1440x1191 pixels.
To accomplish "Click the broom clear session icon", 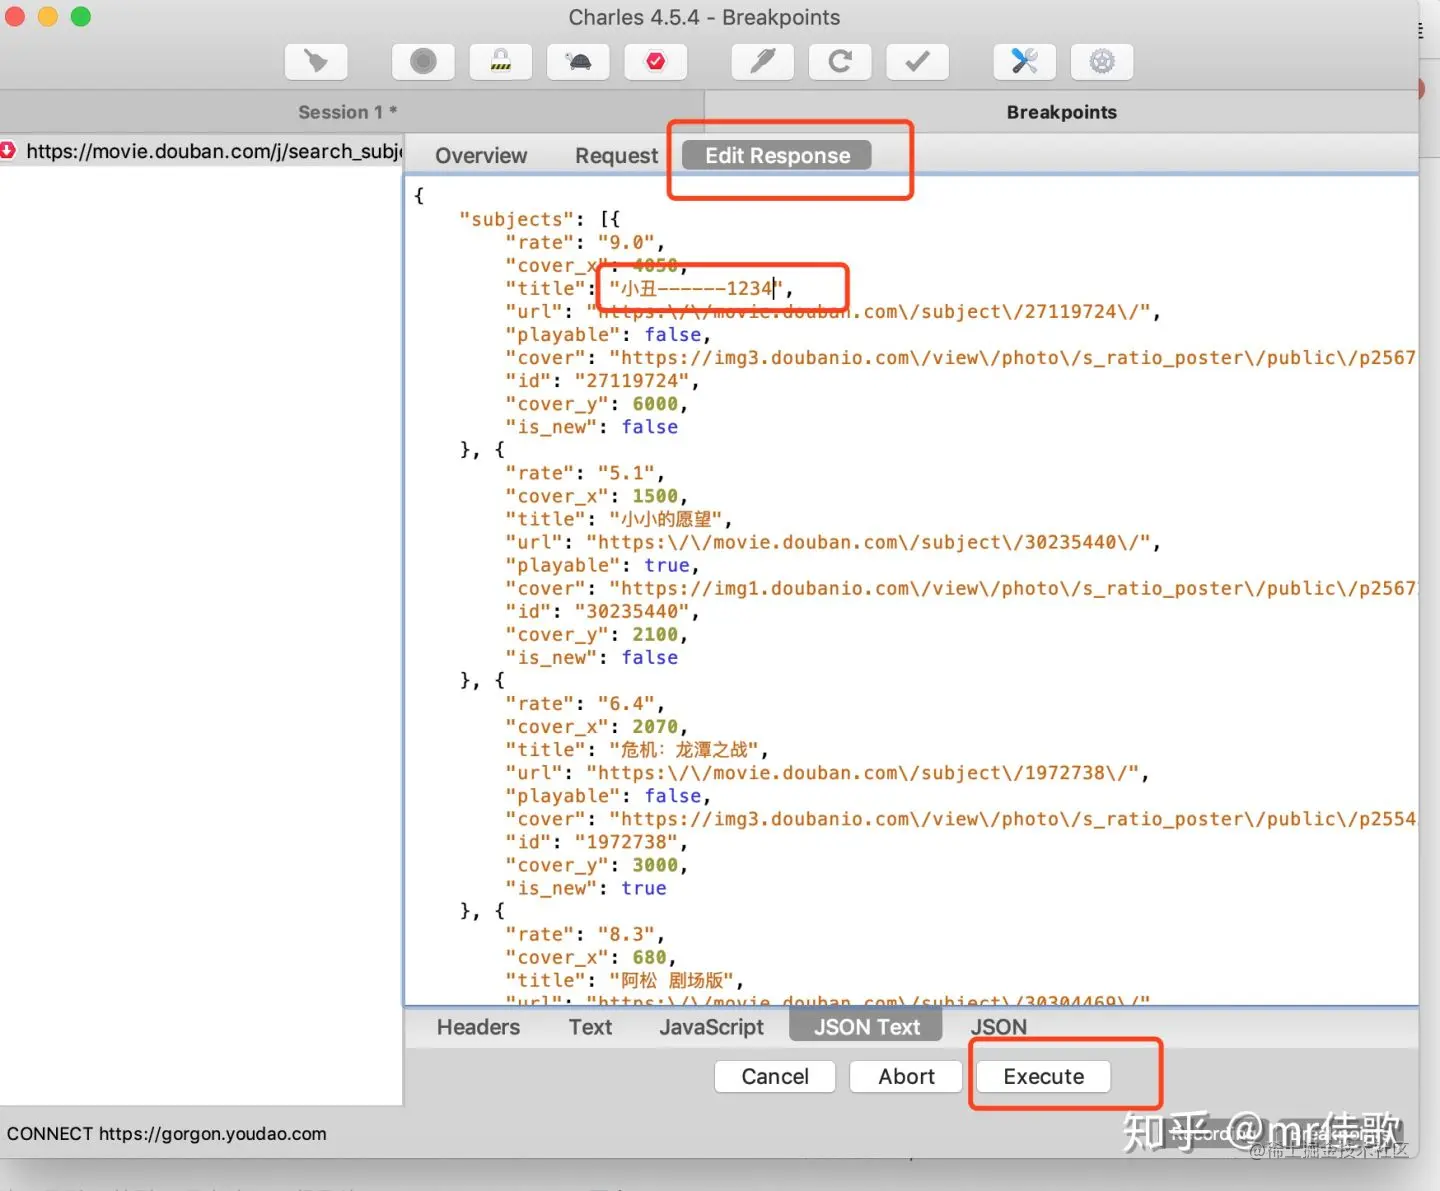I will (316, 62).
